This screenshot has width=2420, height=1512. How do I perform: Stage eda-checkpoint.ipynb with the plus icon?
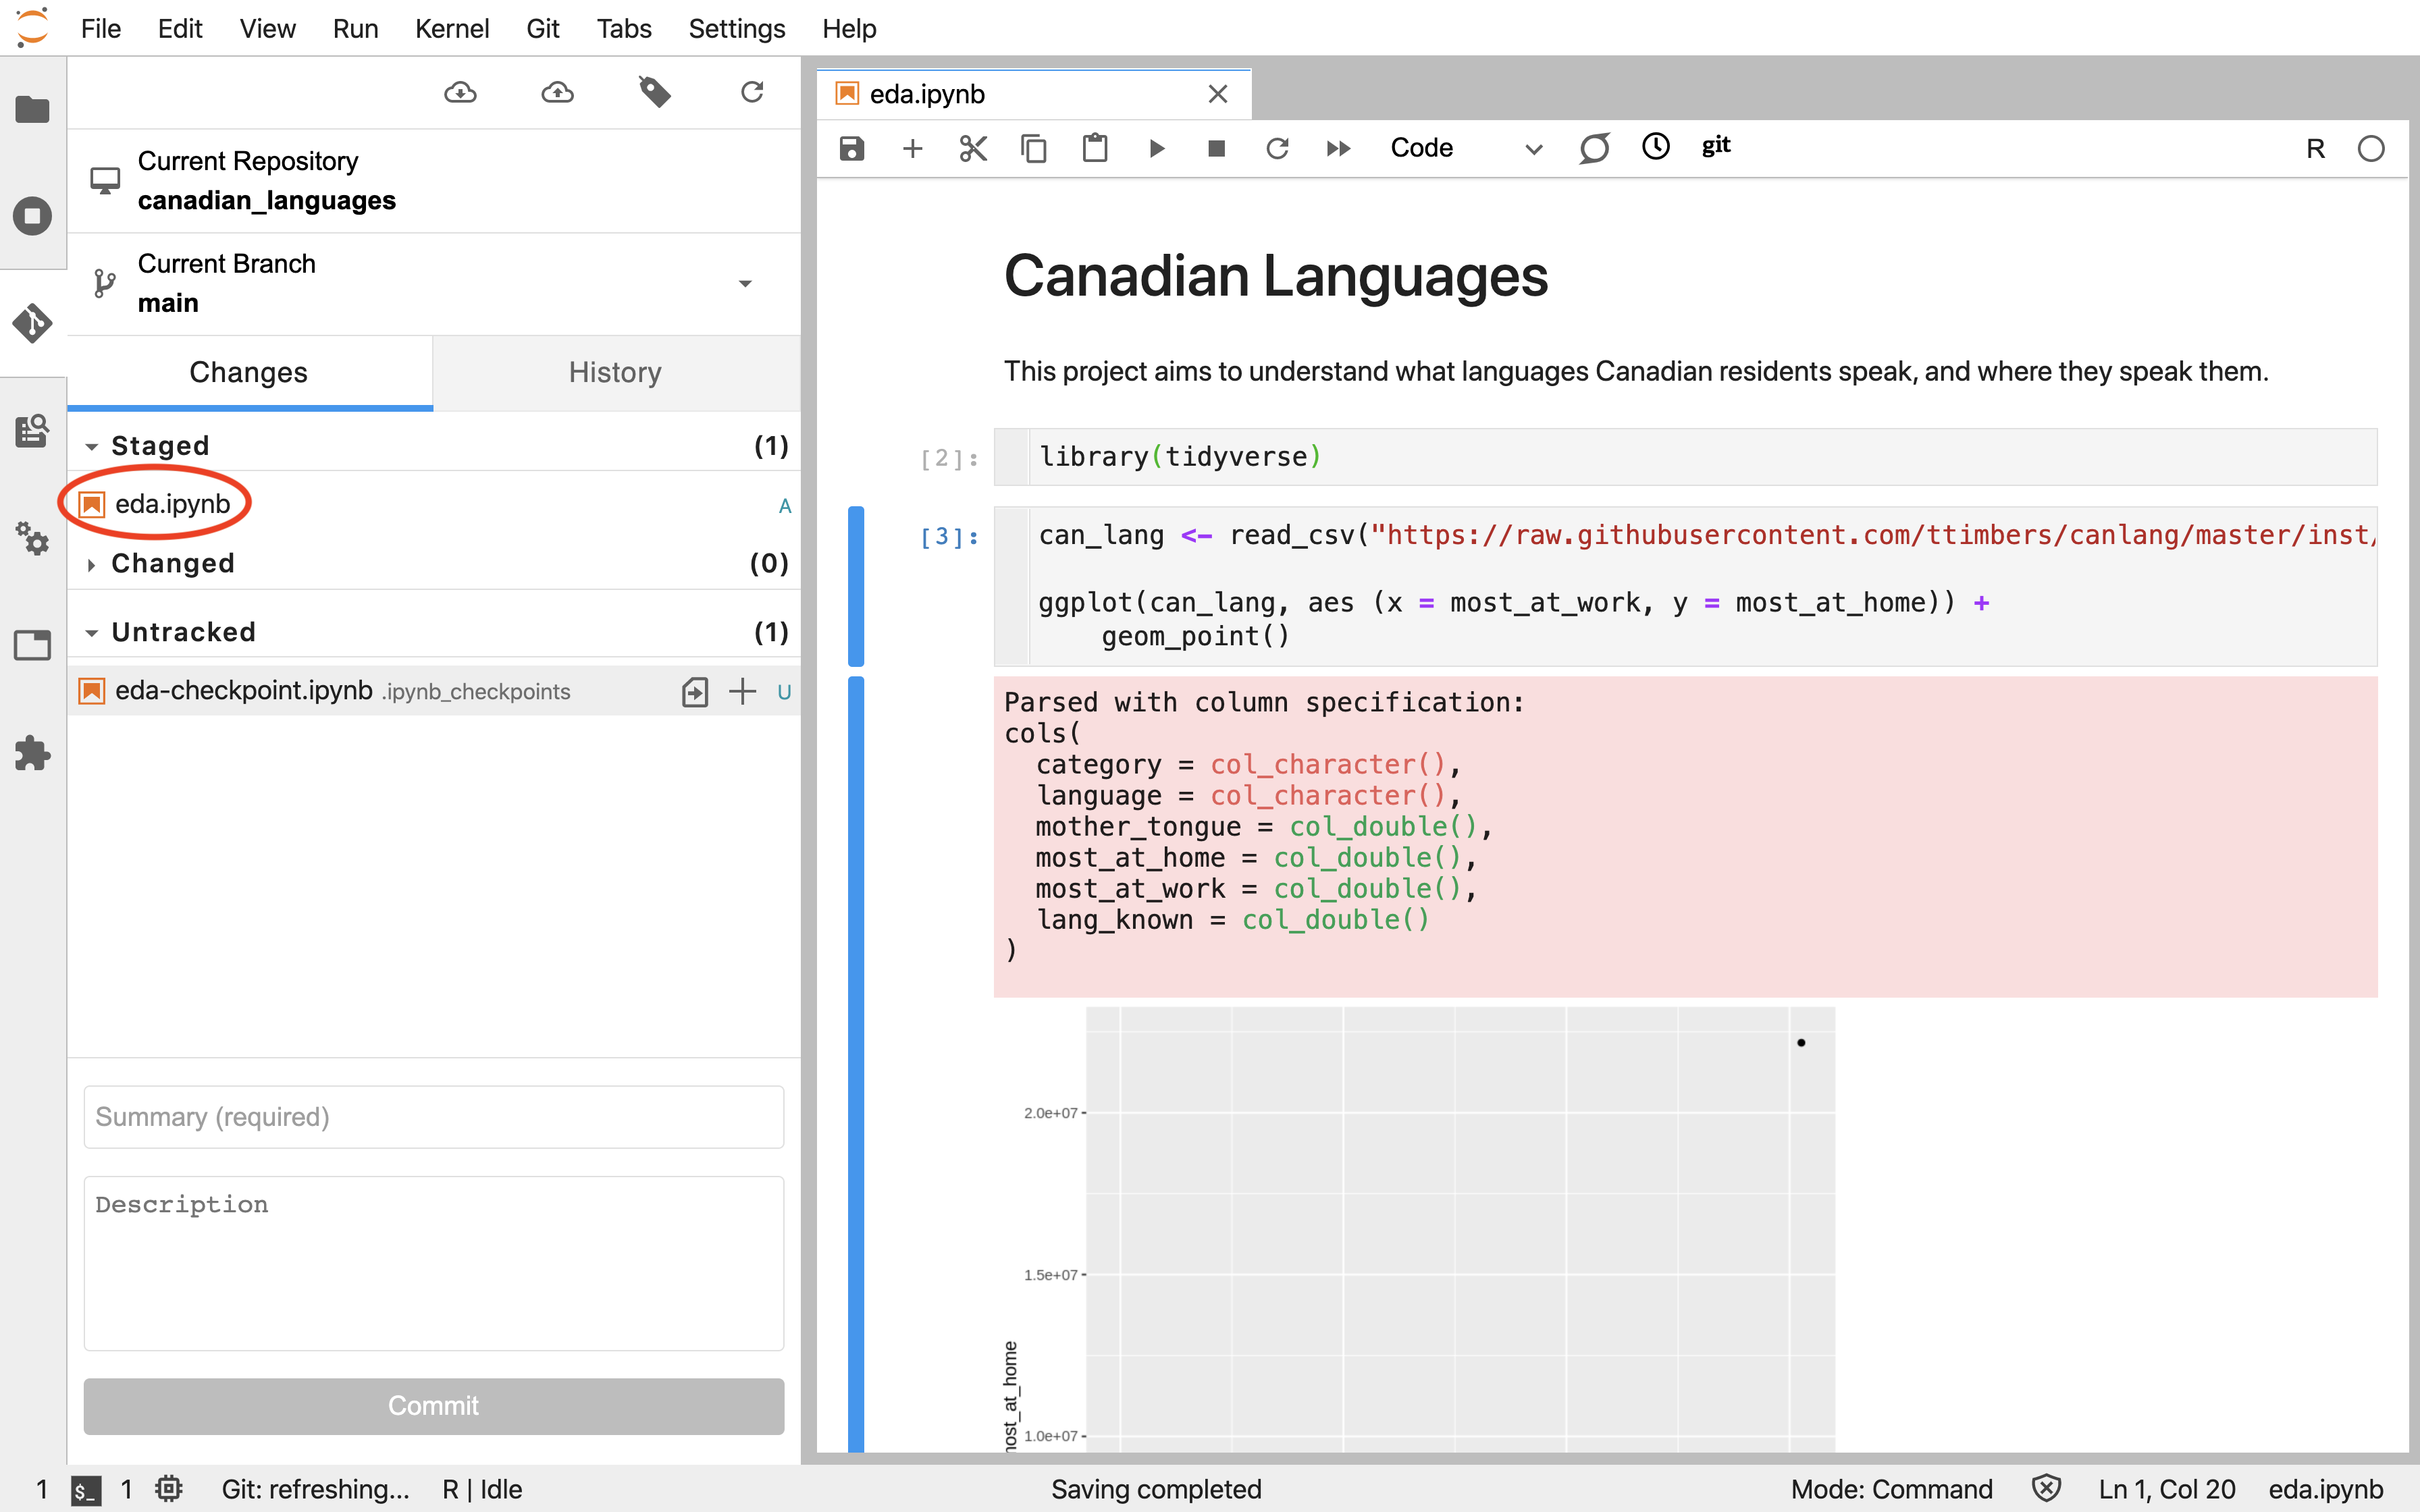coord(742,691)
